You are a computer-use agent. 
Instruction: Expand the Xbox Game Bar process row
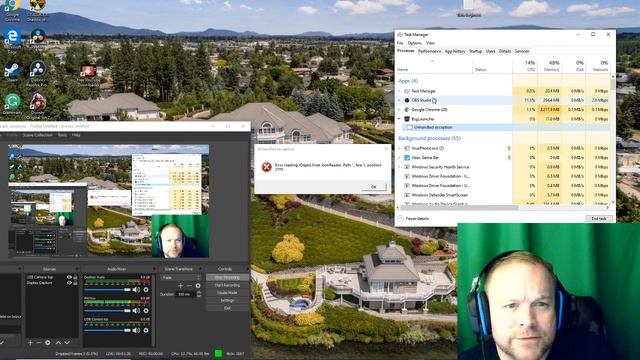(x=399, y=157)
